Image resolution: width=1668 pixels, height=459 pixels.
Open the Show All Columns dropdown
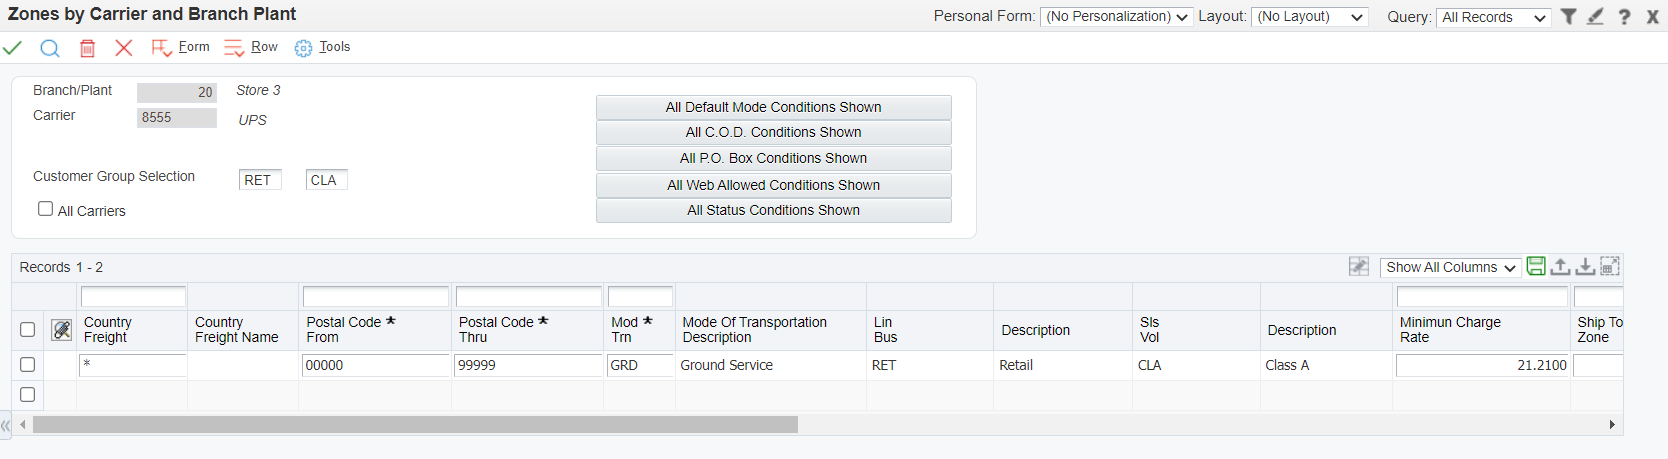(x=1450, y=267)
